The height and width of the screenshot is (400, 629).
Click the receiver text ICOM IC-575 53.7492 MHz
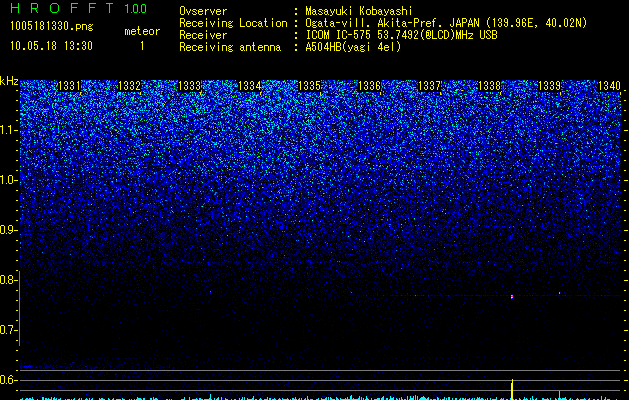pos(401,35)
